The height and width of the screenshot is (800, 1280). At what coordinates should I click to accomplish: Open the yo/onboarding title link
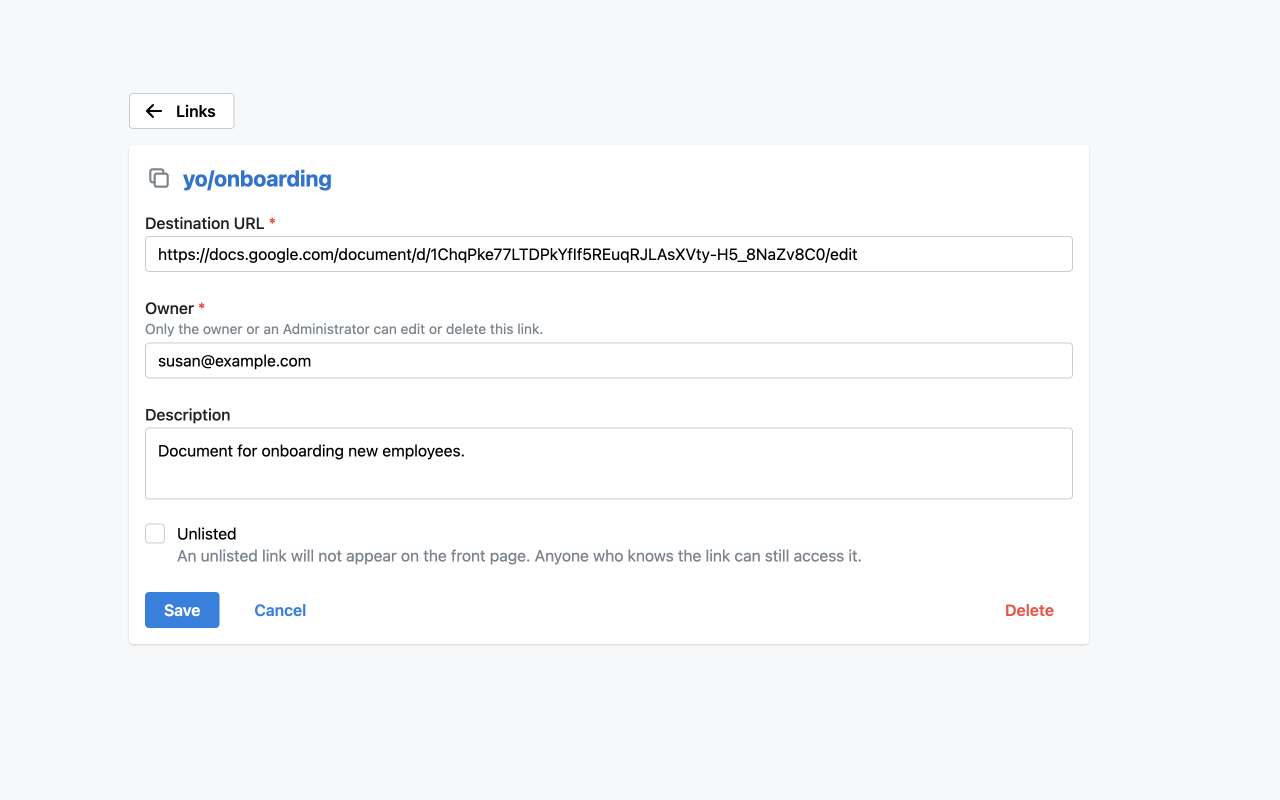tap(257, 179)
